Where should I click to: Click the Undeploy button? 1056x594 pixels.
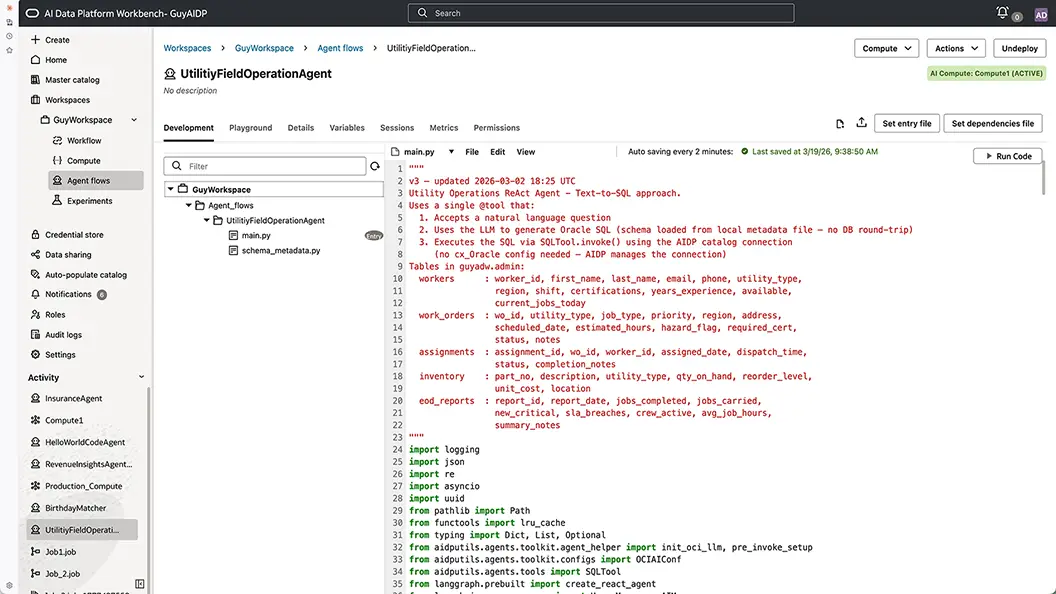(1020, 48)
